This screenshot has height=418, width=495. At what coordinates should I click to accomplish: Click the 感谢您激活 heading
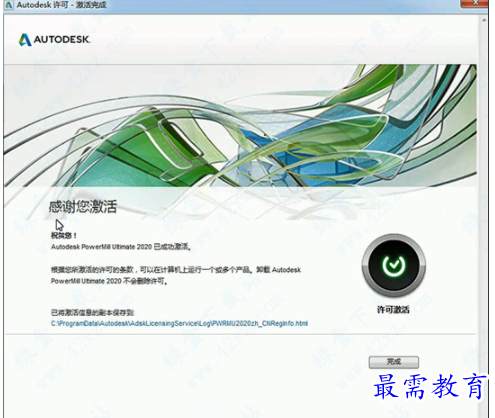coord(83,207)
